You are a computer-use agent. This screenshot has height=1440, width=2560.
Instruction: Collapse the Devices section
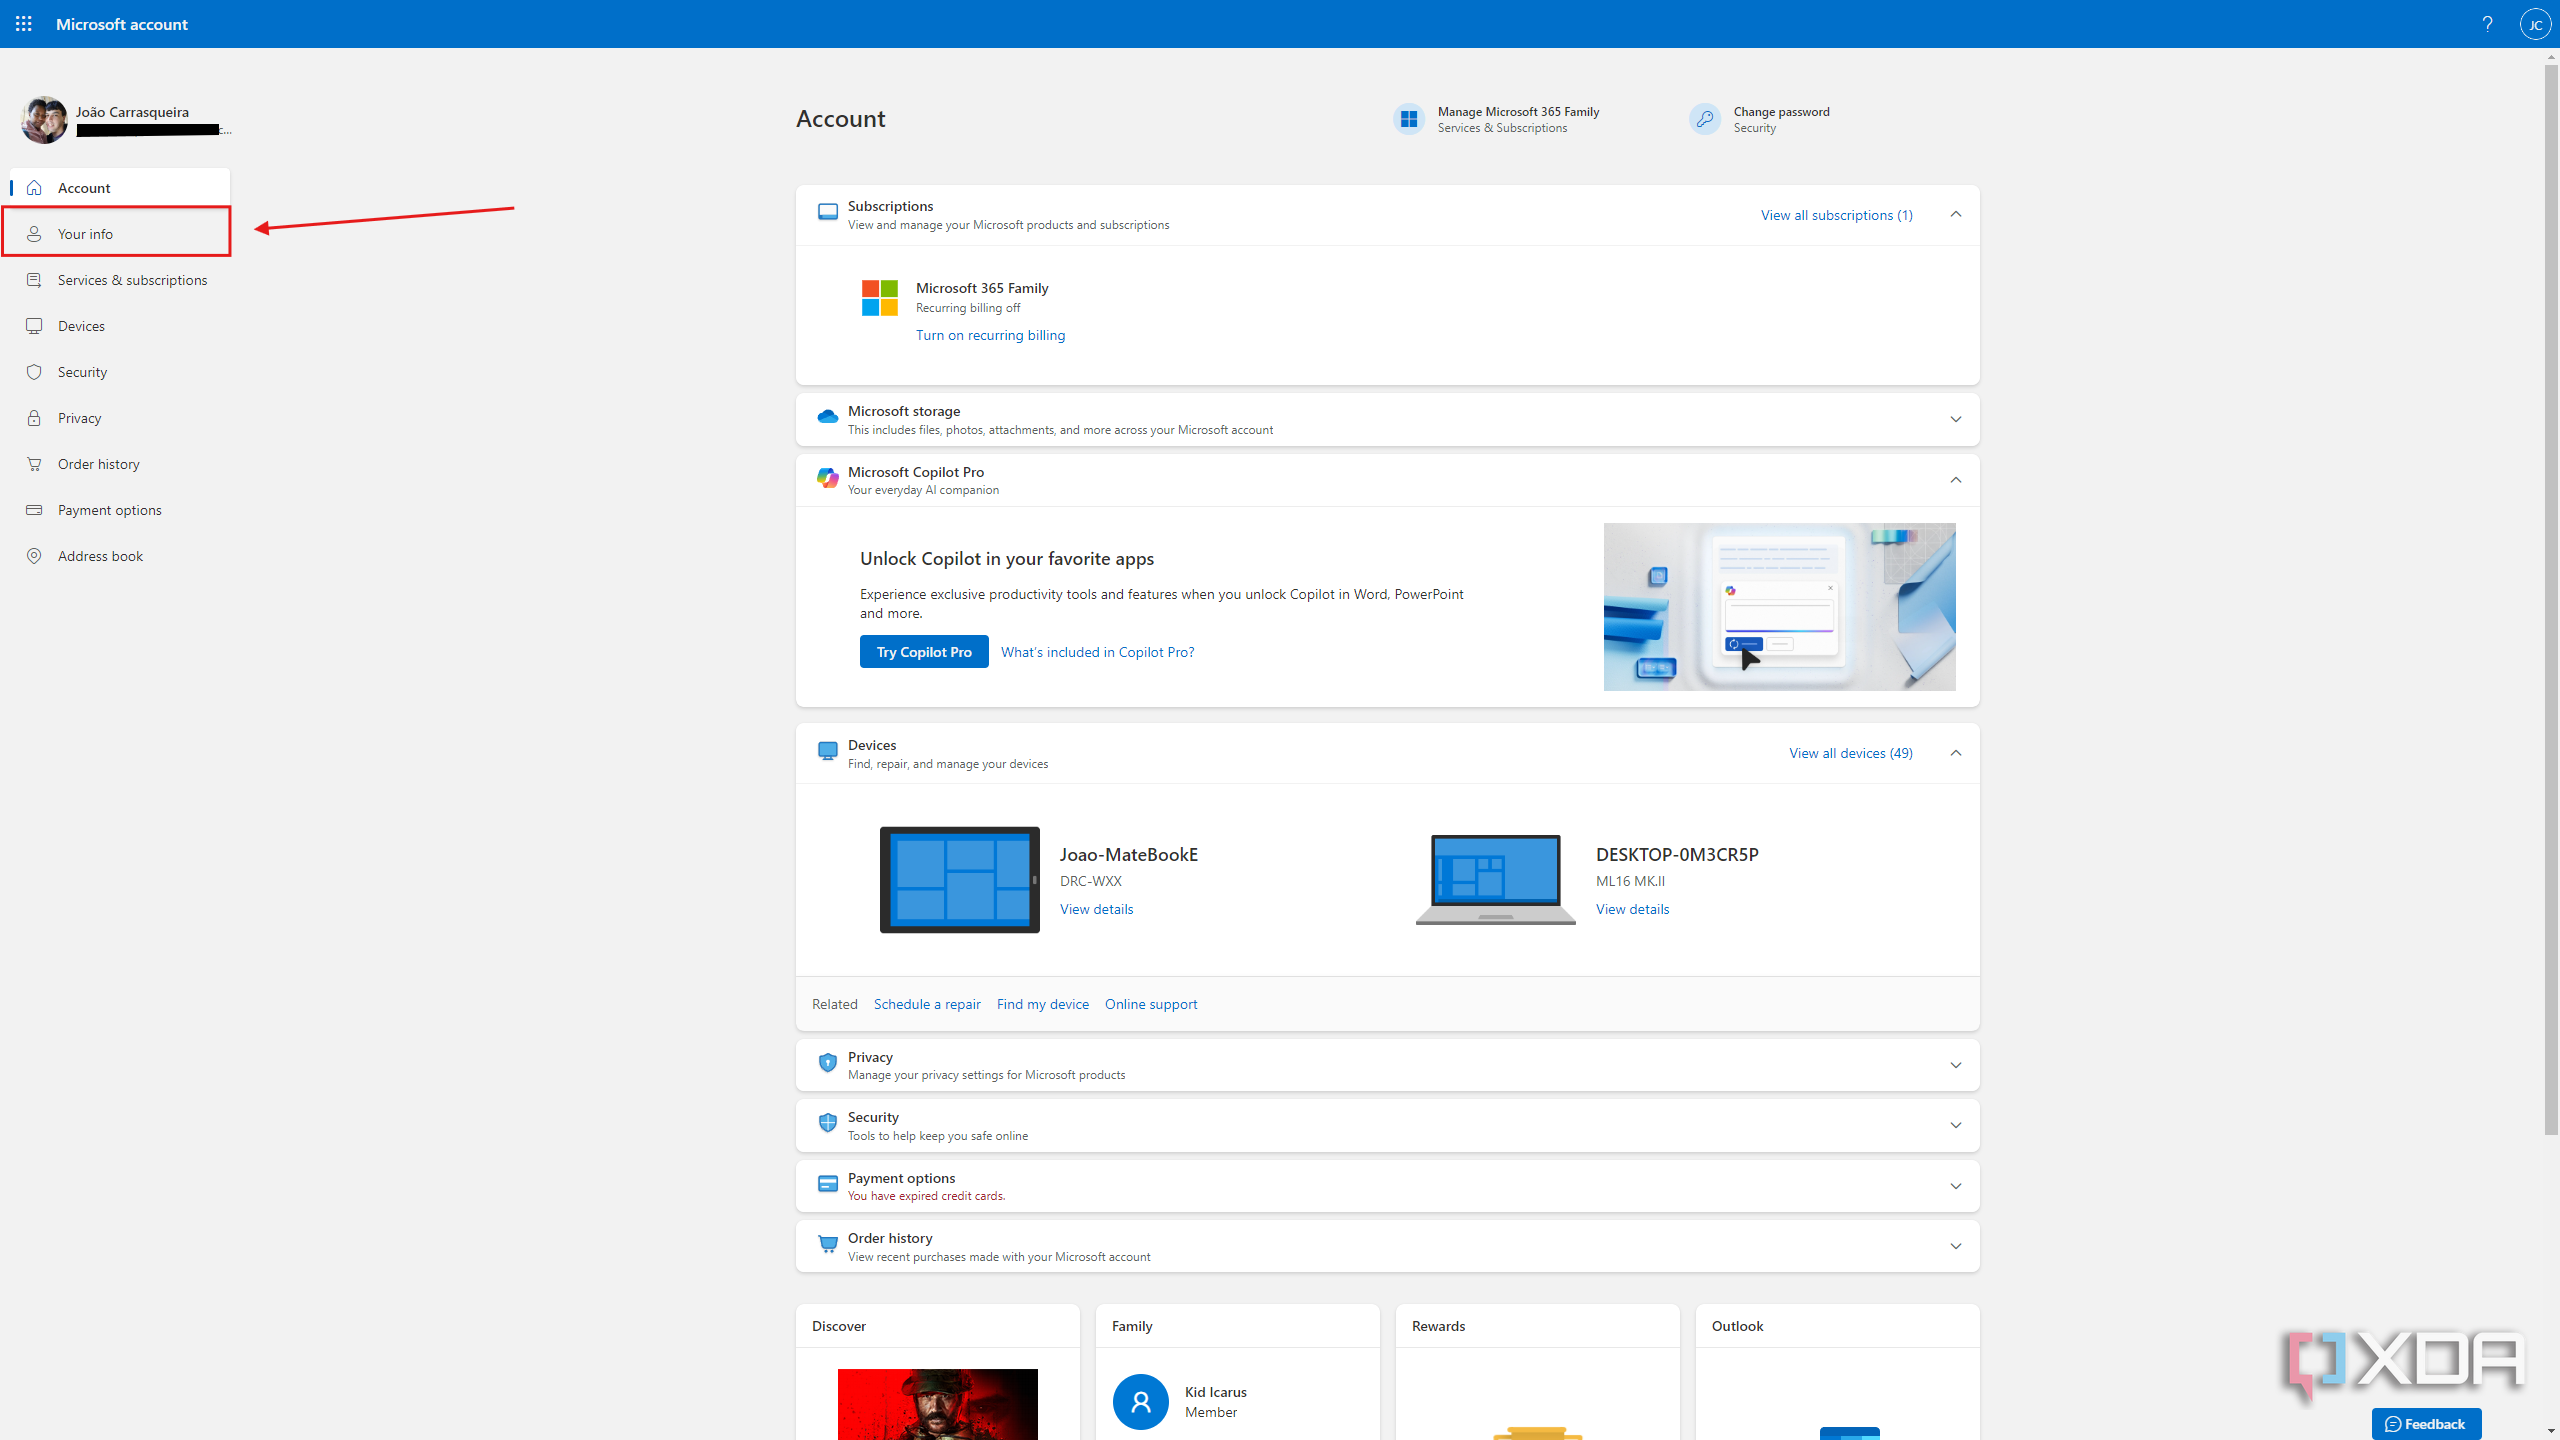[1955, 753]
